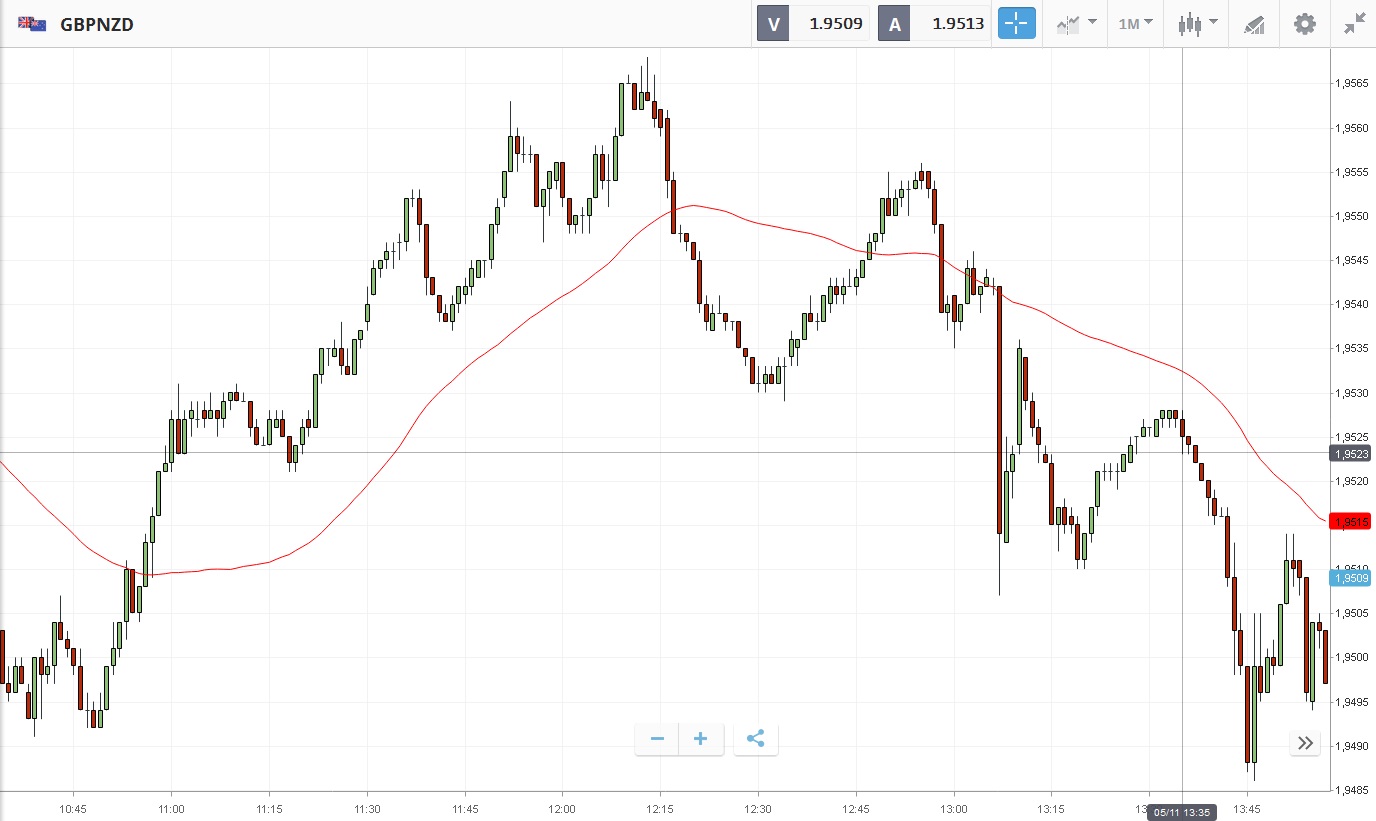Click the GBPNZD flag icon

click(31, 24)
